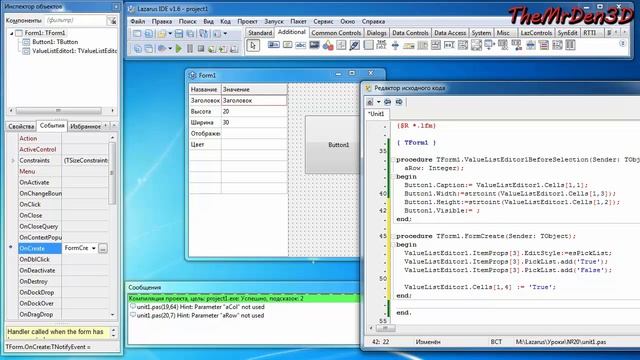Open the System palette tab
This screenshot has height=360, width=640.
(x=481, y=33)
